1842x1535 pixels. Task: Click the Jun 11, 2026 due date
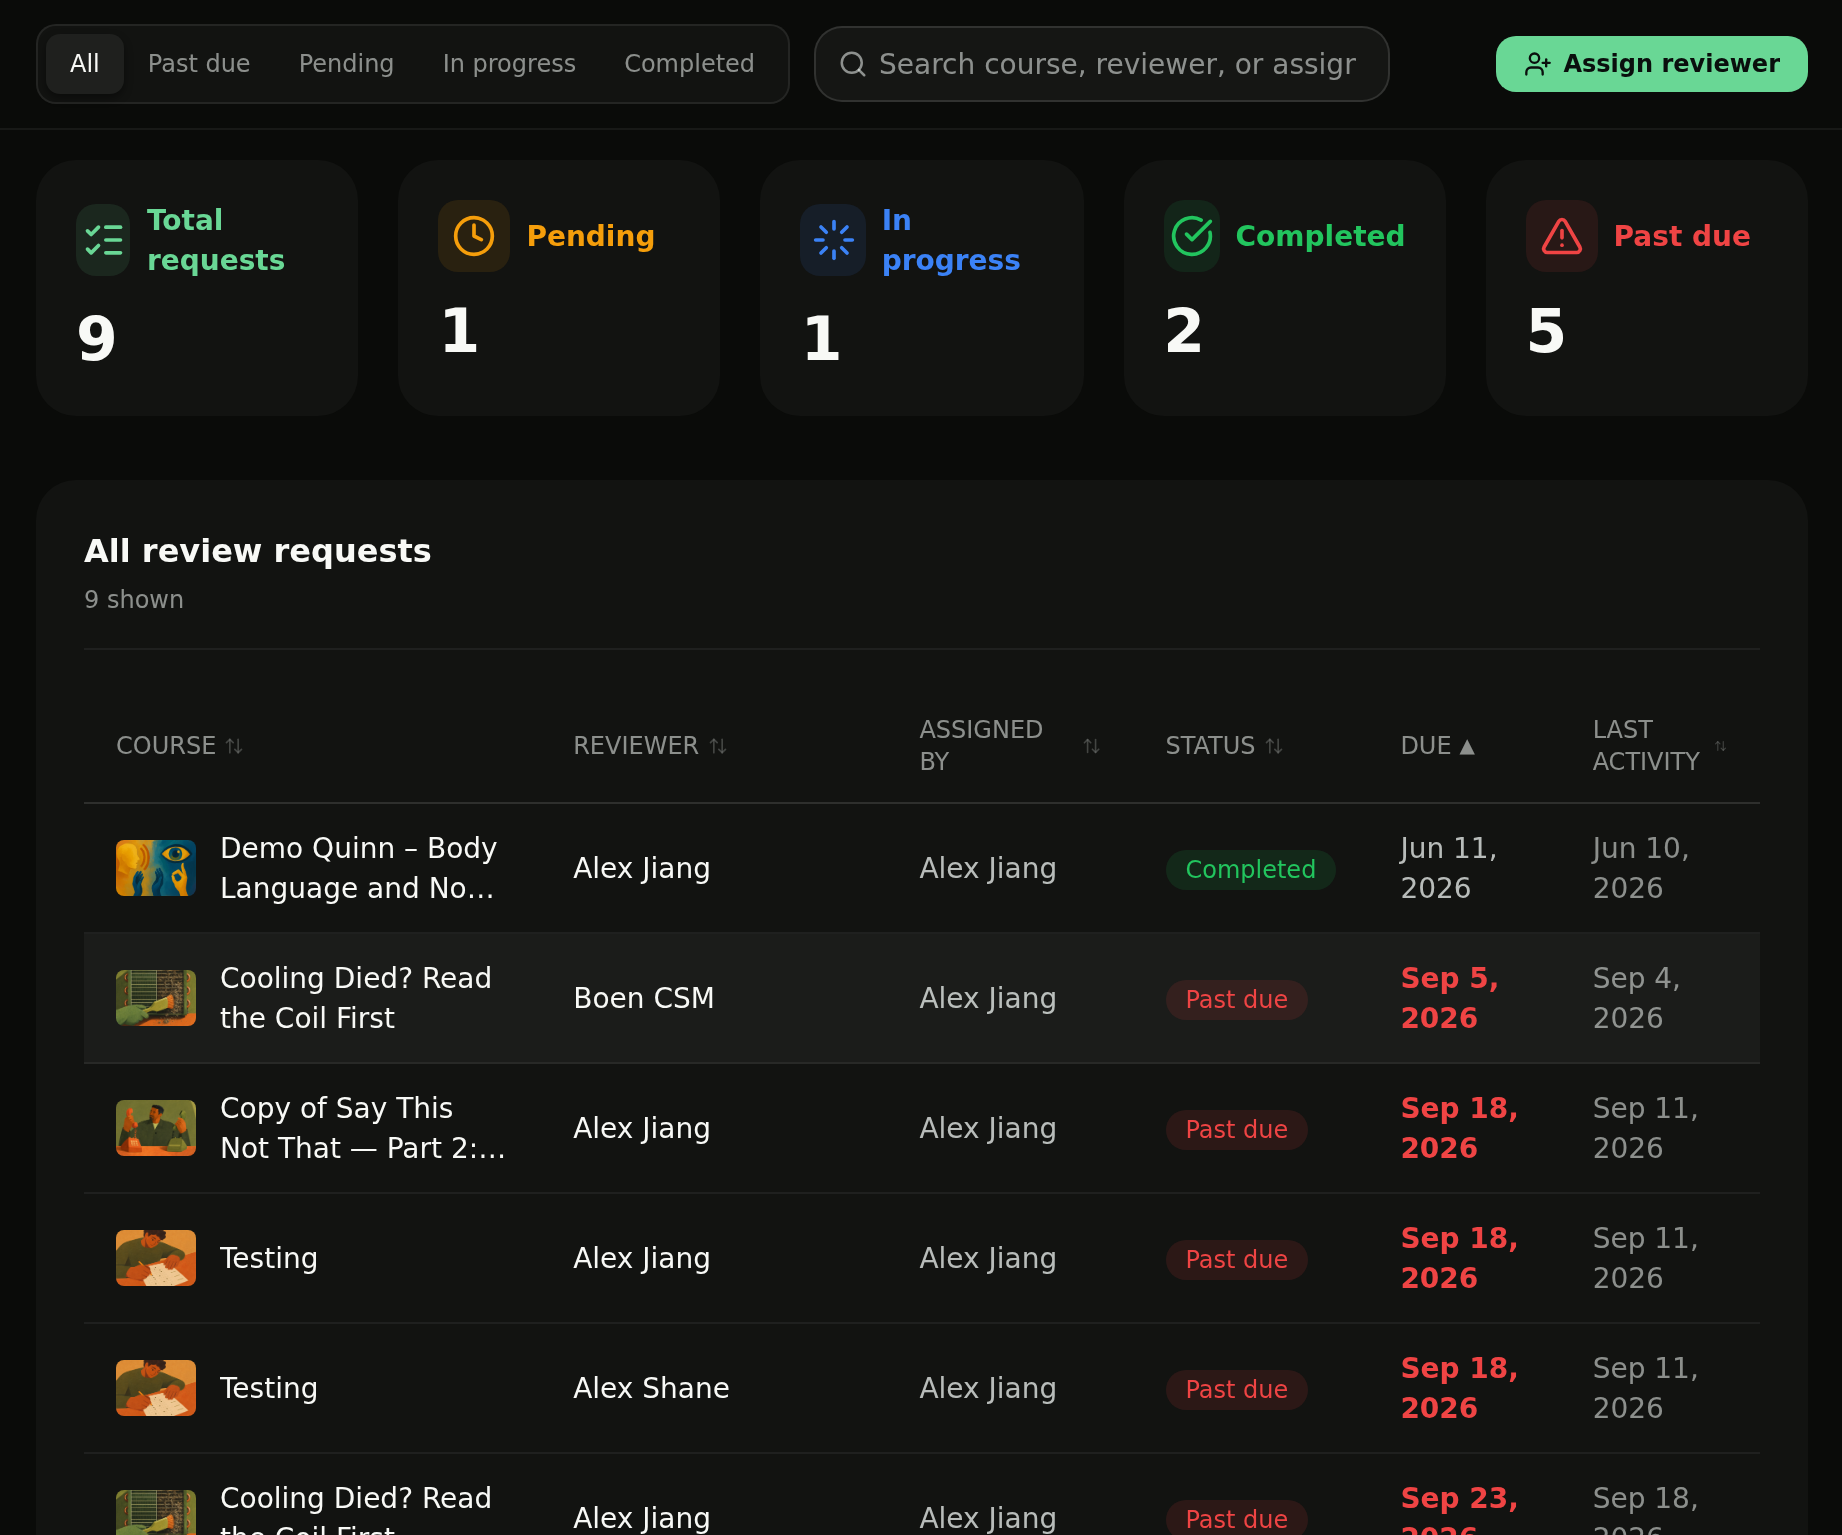pos(1449,868)
